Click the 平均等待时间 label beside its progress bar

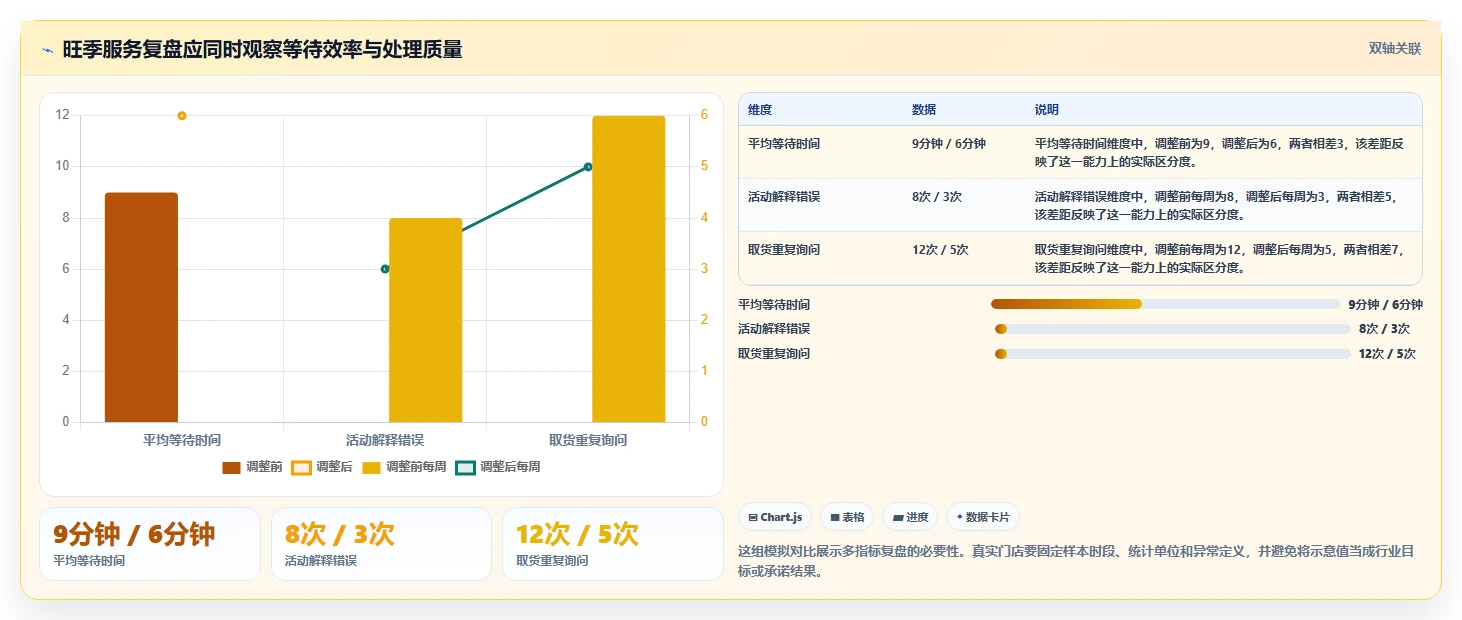(774, 305)
